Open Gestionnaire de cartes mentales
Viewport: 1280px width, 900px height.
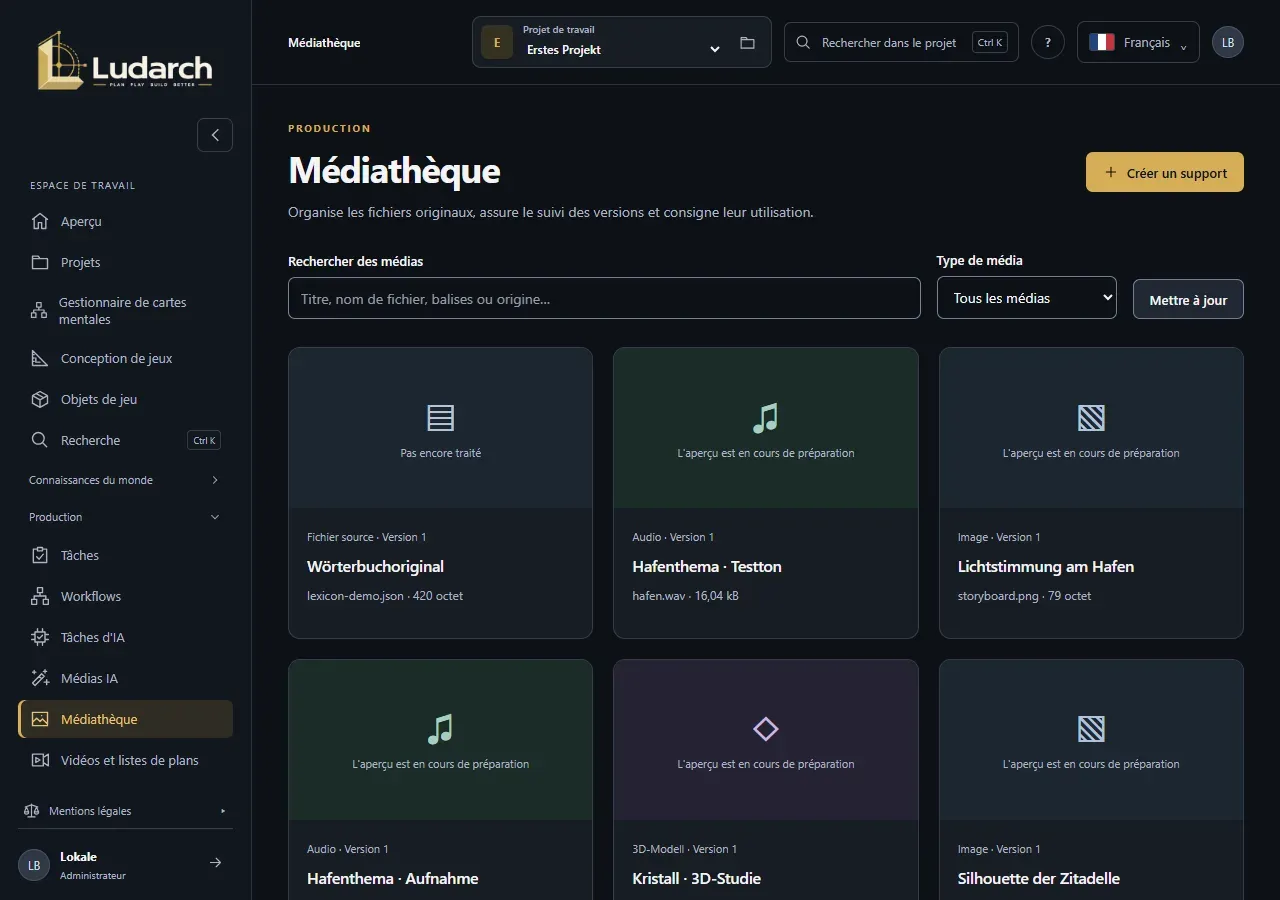[125, 311]
